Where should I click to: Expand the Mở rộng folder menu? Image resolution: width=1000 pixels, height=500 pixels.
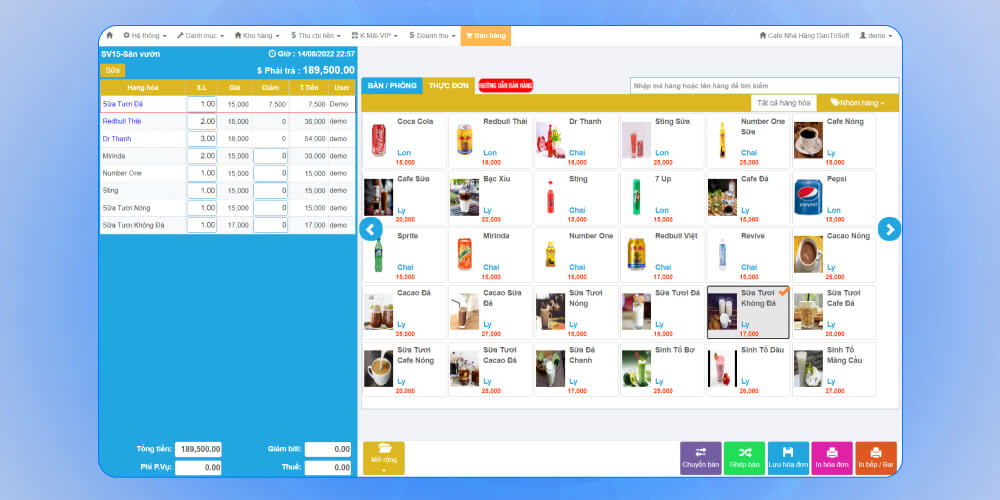[x=384, y=457]
